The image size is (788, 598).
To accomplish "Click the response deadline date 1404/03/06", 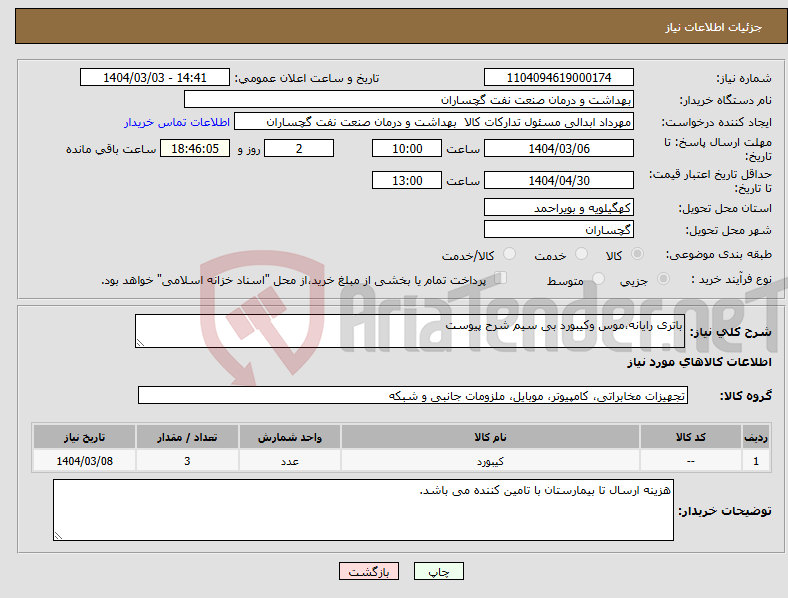I will click(559, 148).
